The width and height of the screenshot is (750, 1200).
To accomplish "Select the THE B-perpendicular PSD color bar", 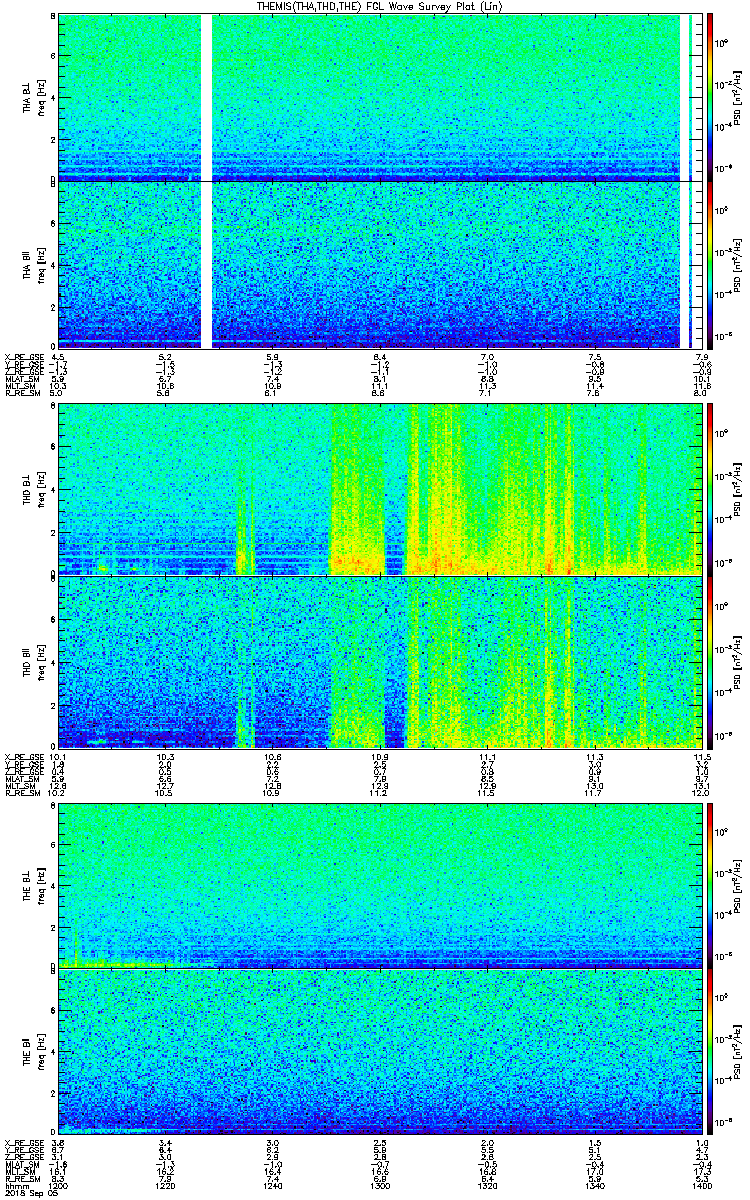I will [710, 884].
